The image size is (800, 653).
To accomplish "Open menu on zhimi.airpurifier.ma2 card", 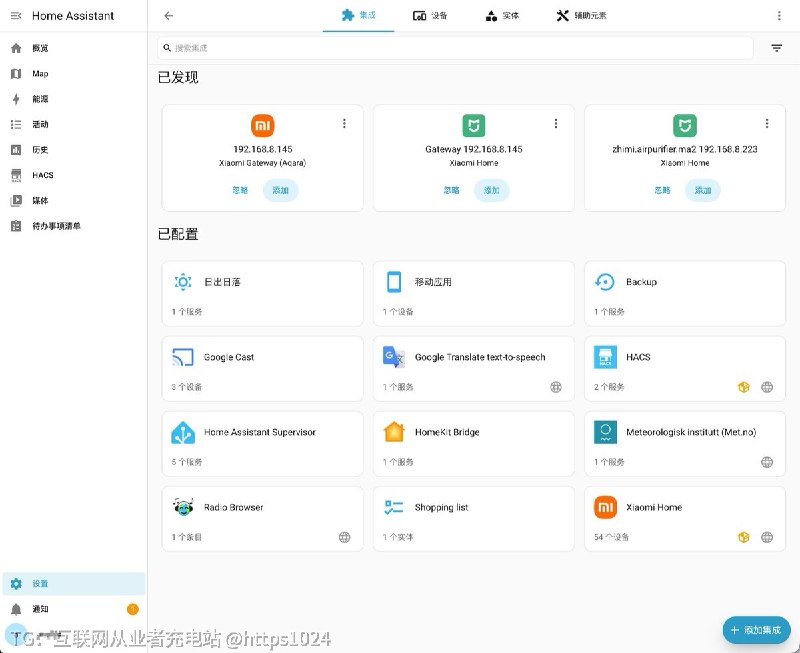I will tap(767, 123).
